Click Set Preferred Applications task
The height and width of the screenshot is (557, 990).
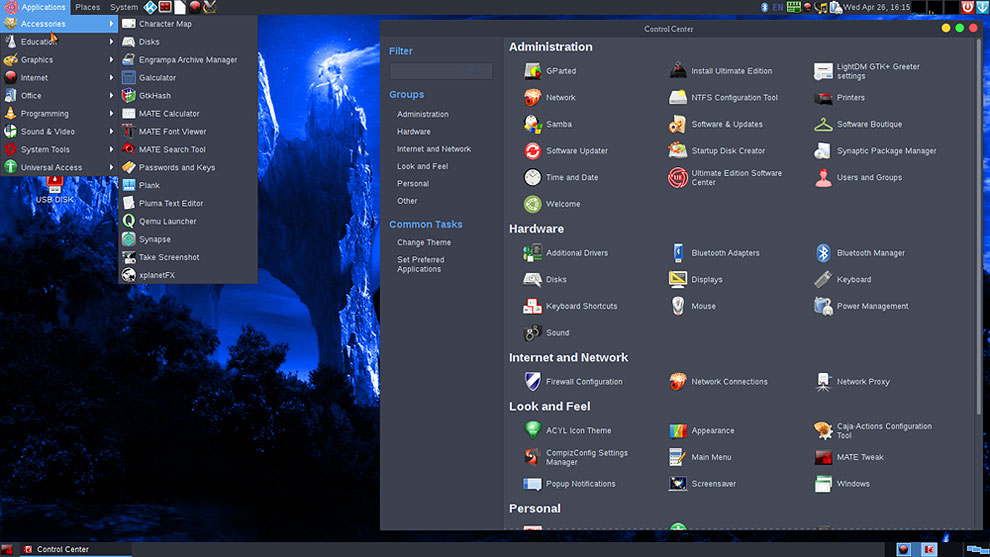pos(420,264)
